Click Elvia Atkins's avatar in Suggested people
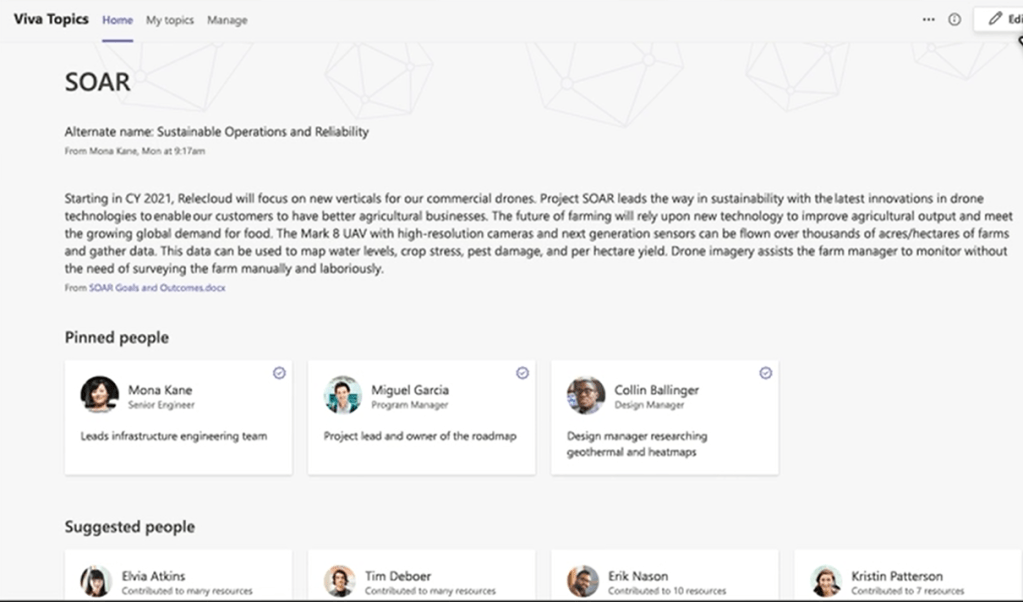Screen dimensions: 1023x602 coord(96,581)
